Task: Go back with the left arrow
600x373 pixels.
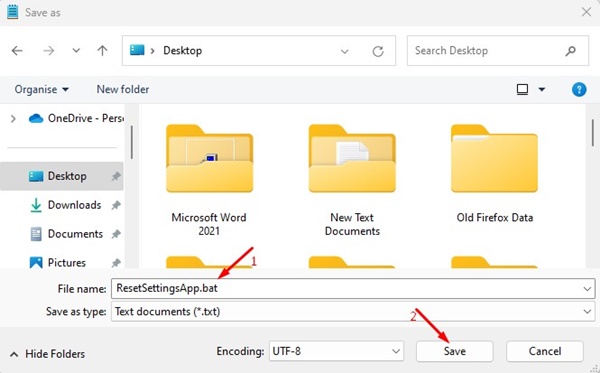Action: [x=17, y=50]
